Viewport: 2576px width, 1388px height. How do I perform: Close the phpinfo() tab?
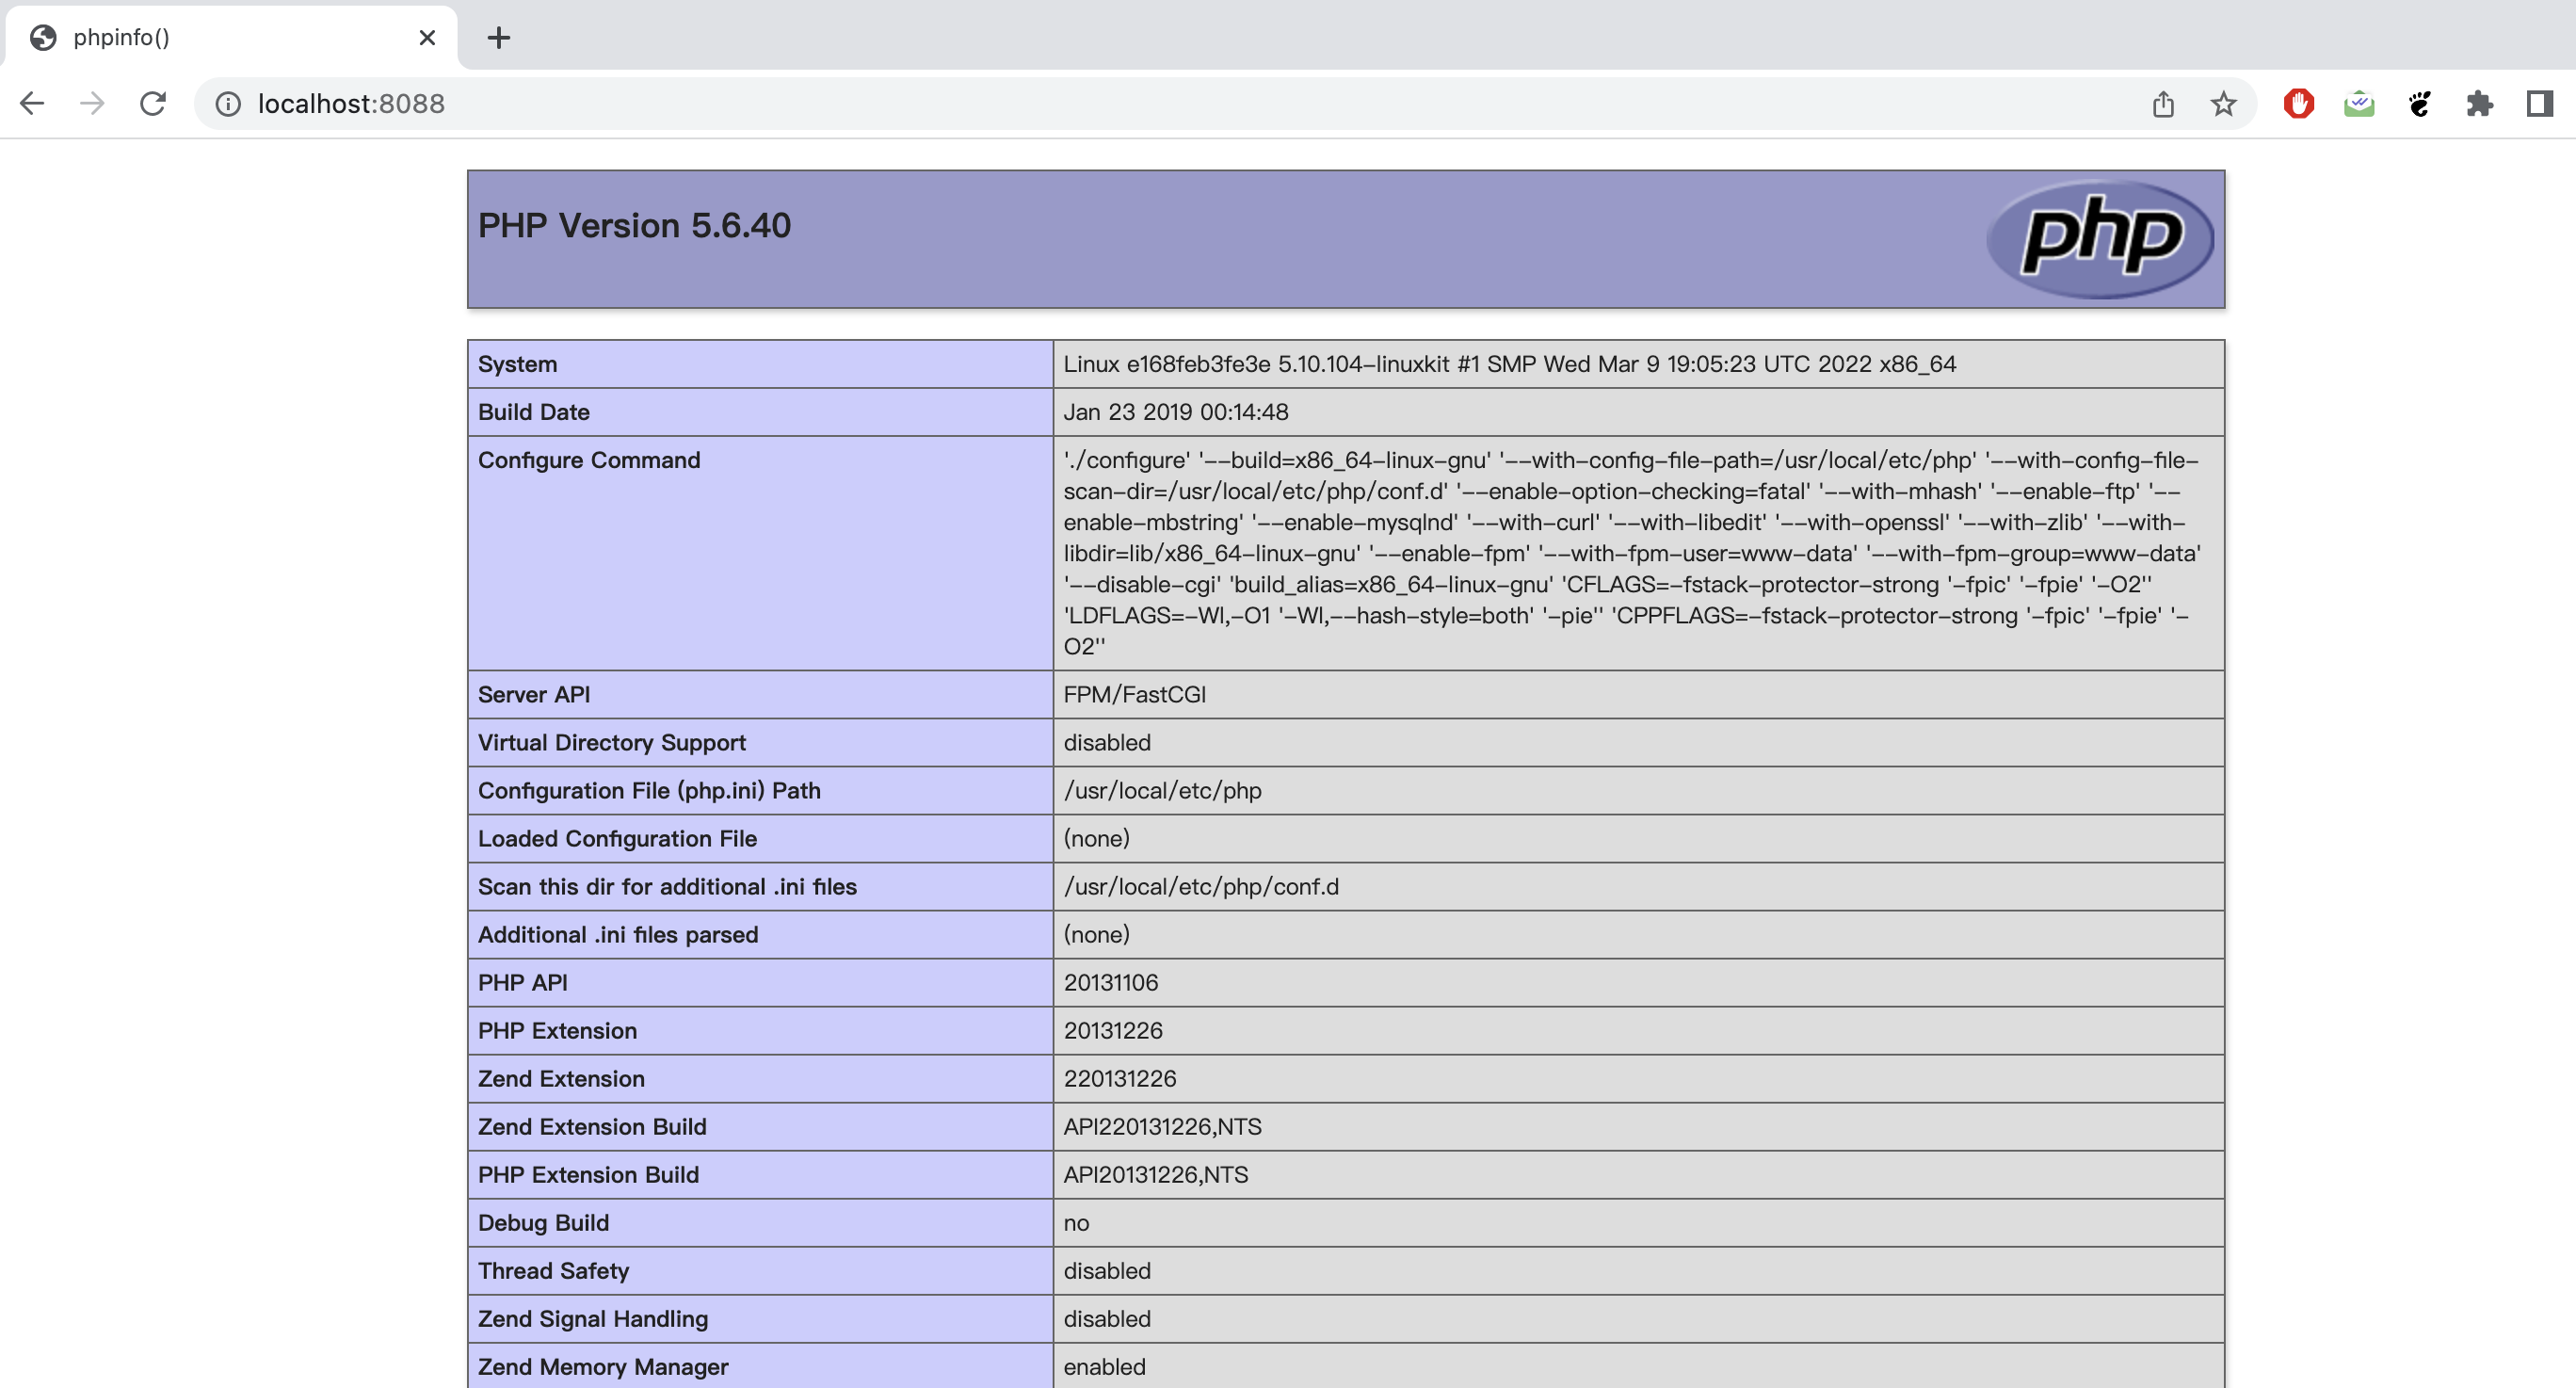[427, 38]
